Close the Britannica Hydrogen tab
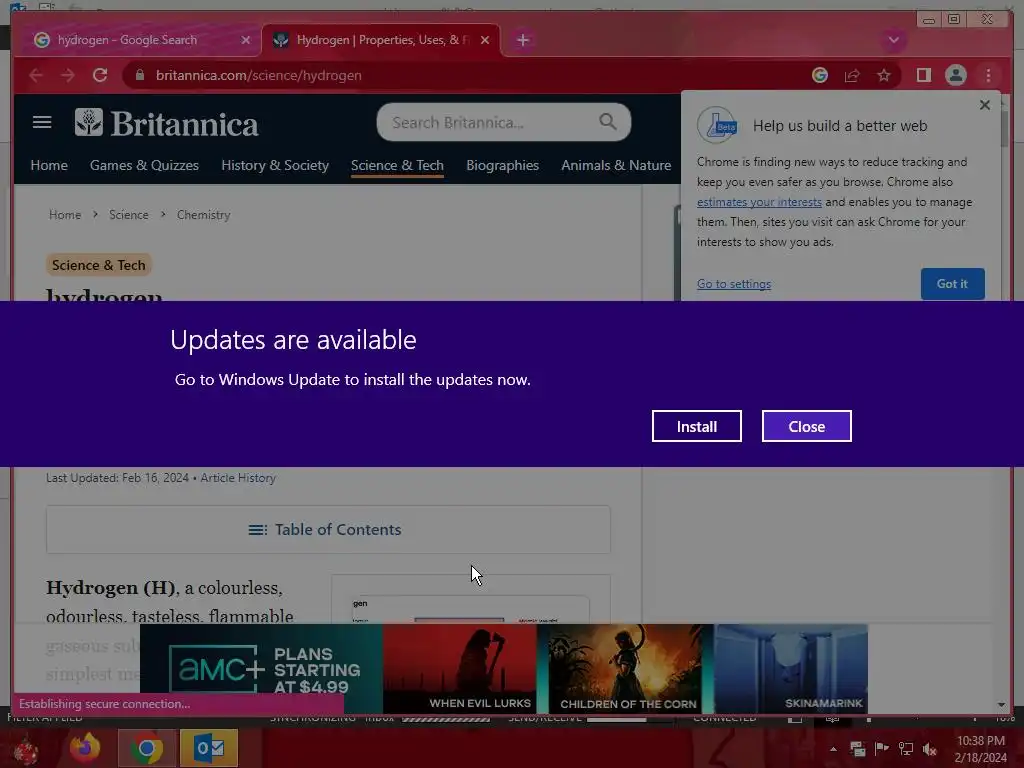Viewport: 1024px width, 768px height. click(485, 40)
